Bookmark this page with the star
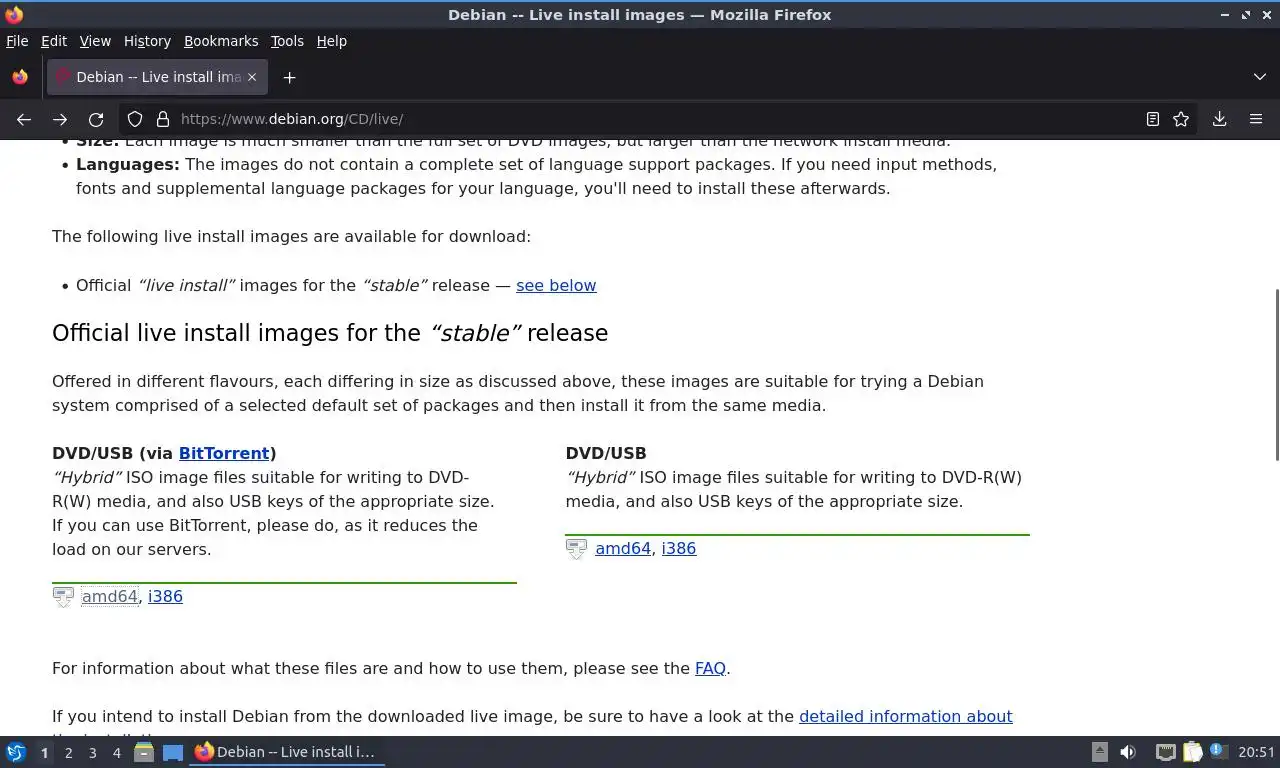 tap(1181, 119)
